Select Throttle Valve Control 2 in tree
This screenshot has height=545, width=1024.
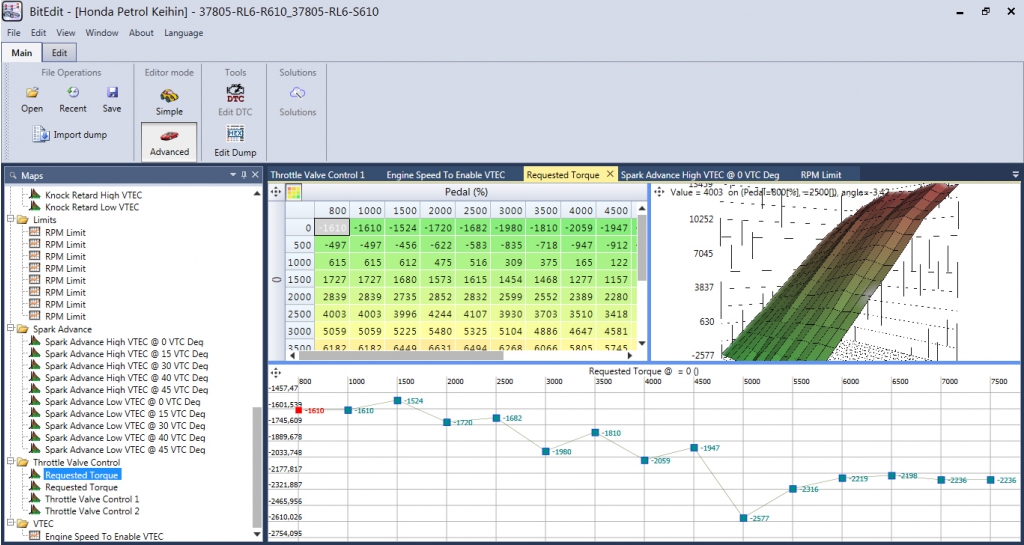pyautogui.click(x=92, y=511)
